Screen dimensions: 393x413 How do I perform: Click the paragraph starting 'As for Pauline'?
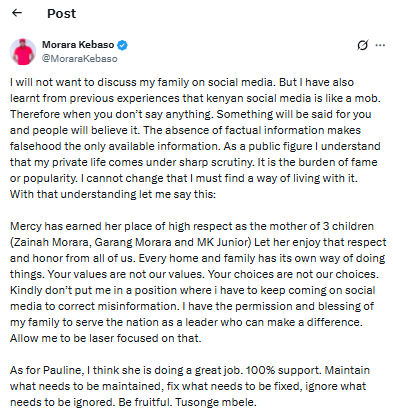[x=190, y=386]
